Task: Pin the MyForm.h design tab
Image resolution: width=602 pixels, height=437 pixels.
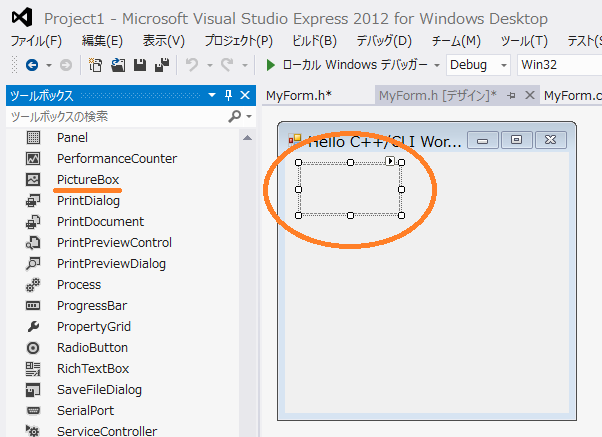Action: click(x=511, y=95)
